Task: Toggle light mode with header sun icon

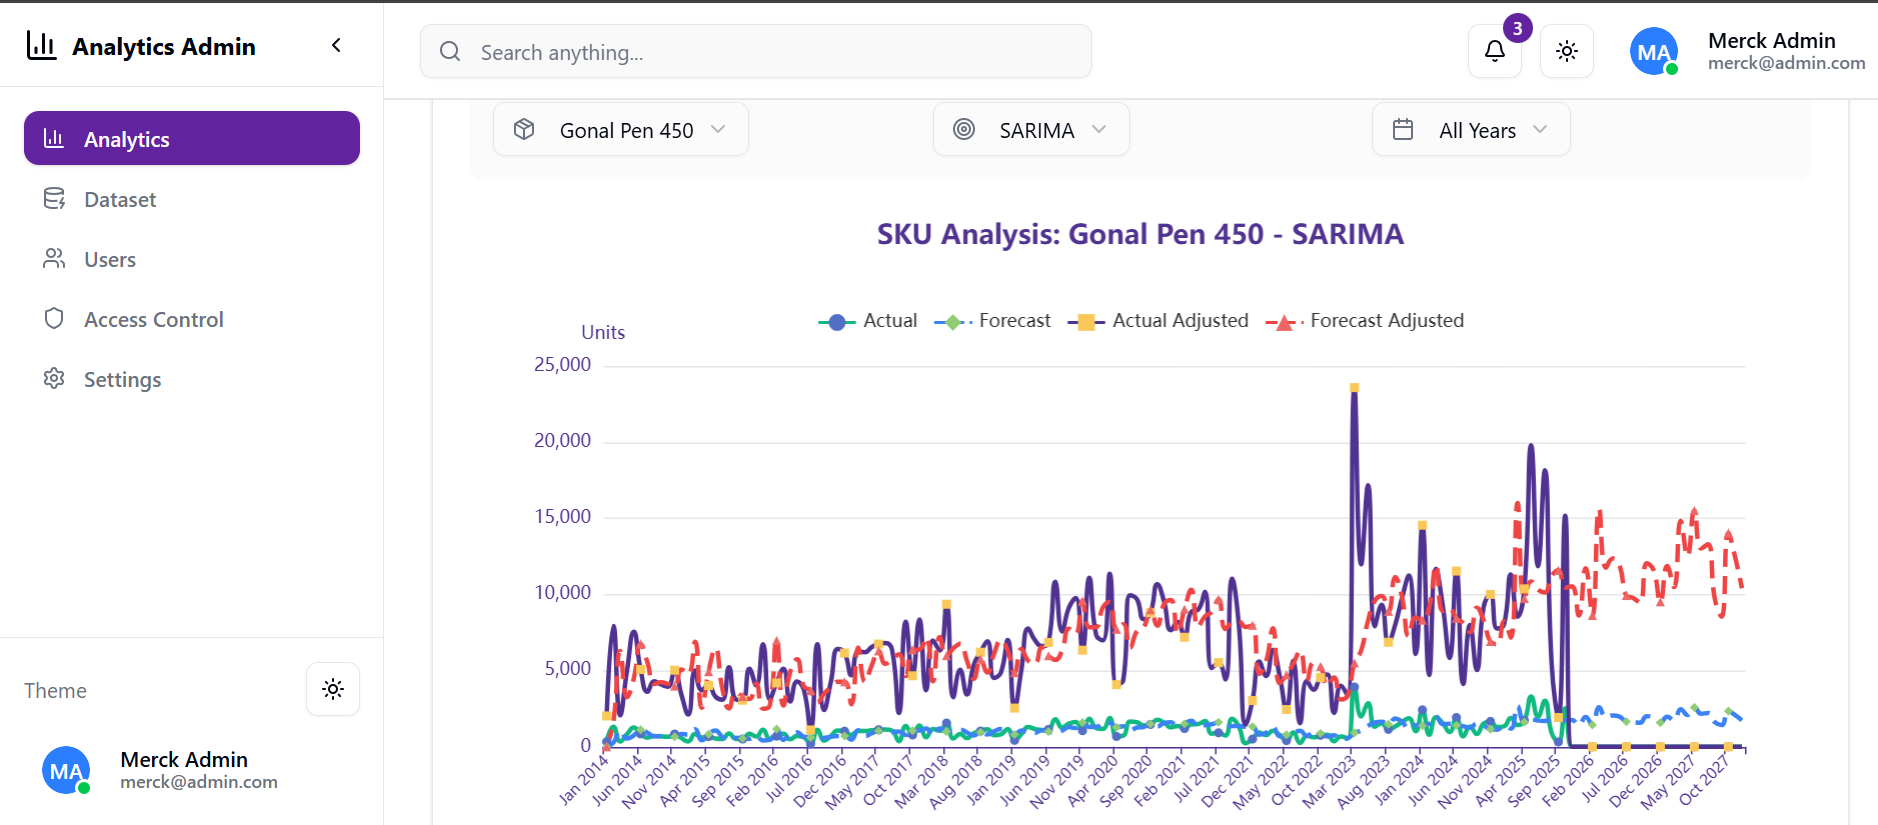Action: pyautogui.click(x=1566, y=51)
